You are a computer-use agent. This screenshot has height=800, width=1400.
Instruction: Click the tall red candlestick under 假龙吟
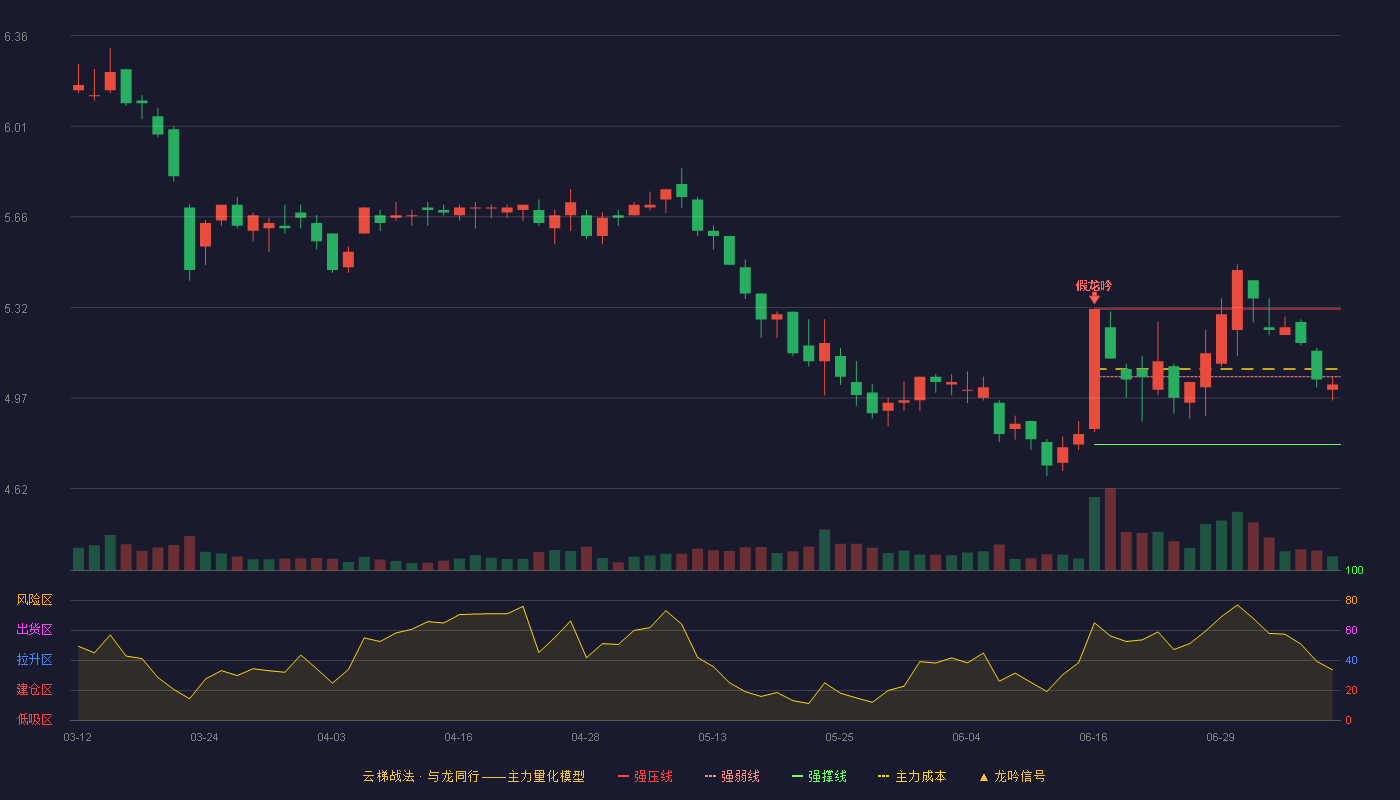pyautogui.click(x=1094, y=369)
